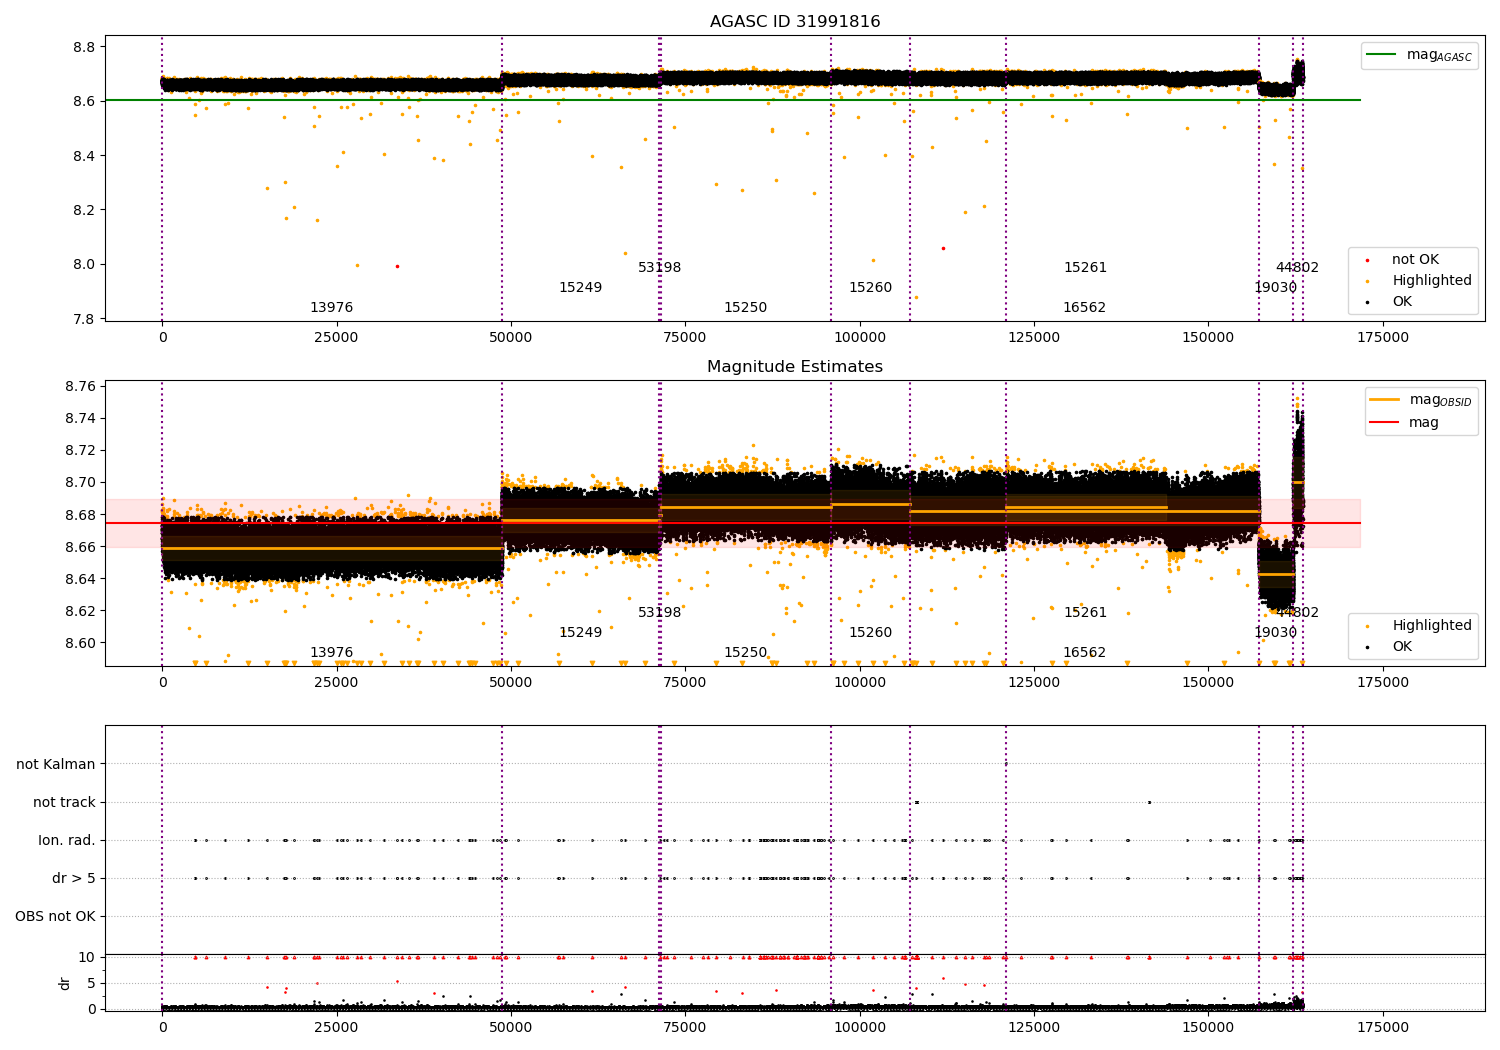Click OBSID 53198 label in AGASC ID plot
Screen dimensions: 1500x1050
[x=659, y=268]
